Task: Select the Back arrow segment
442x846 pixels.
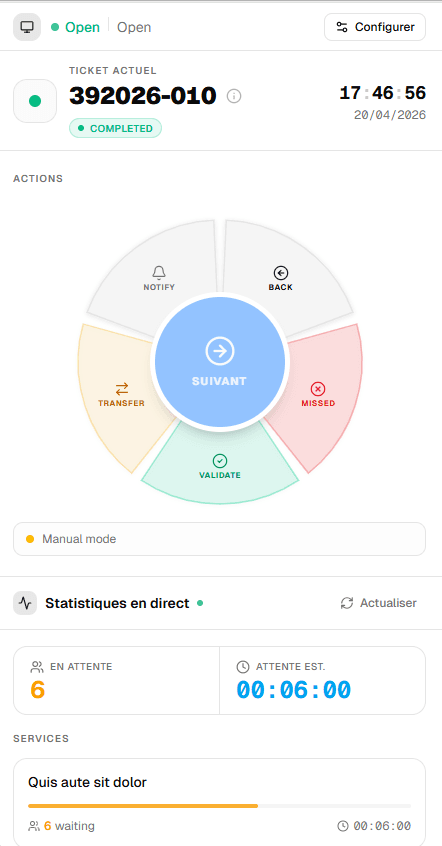Action: click(281, 278)
